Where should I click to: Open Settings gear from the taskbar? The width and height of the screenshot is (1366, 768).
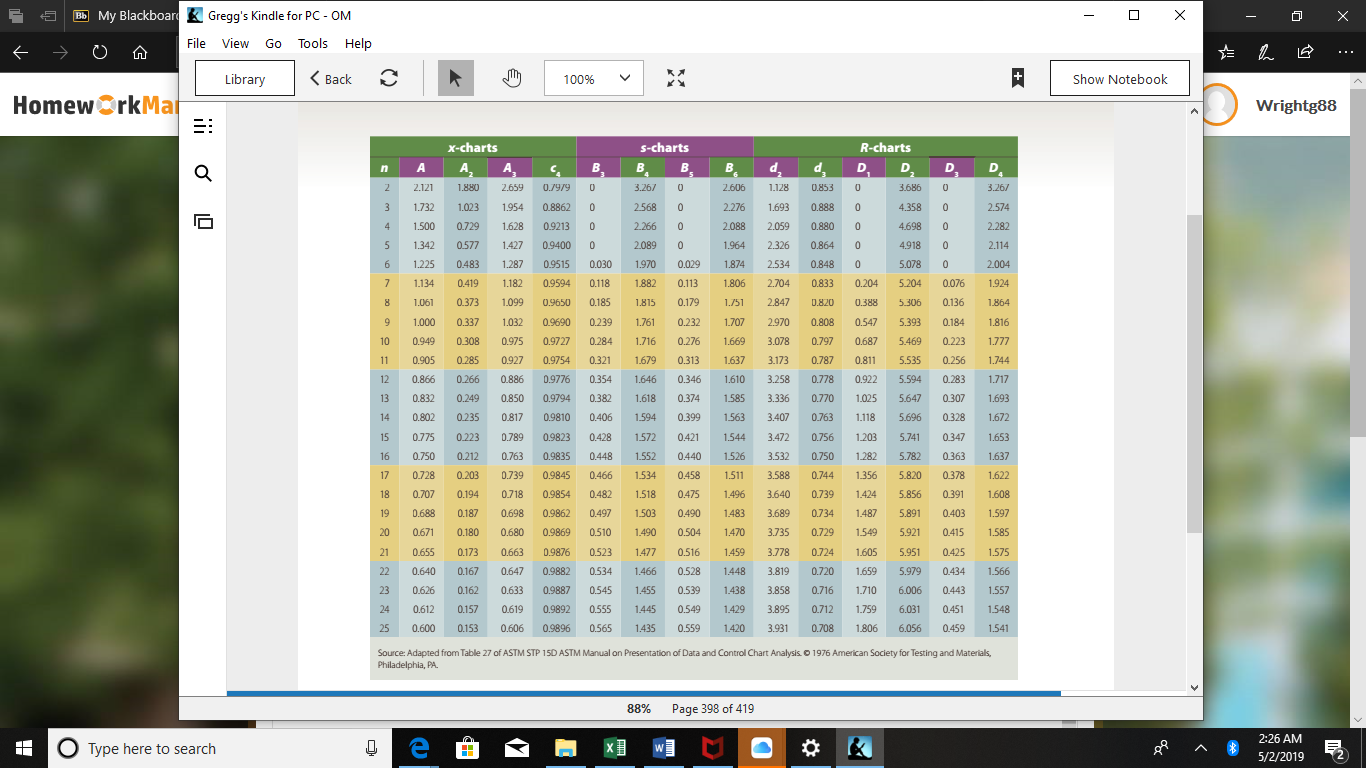[x=811, y=748]
